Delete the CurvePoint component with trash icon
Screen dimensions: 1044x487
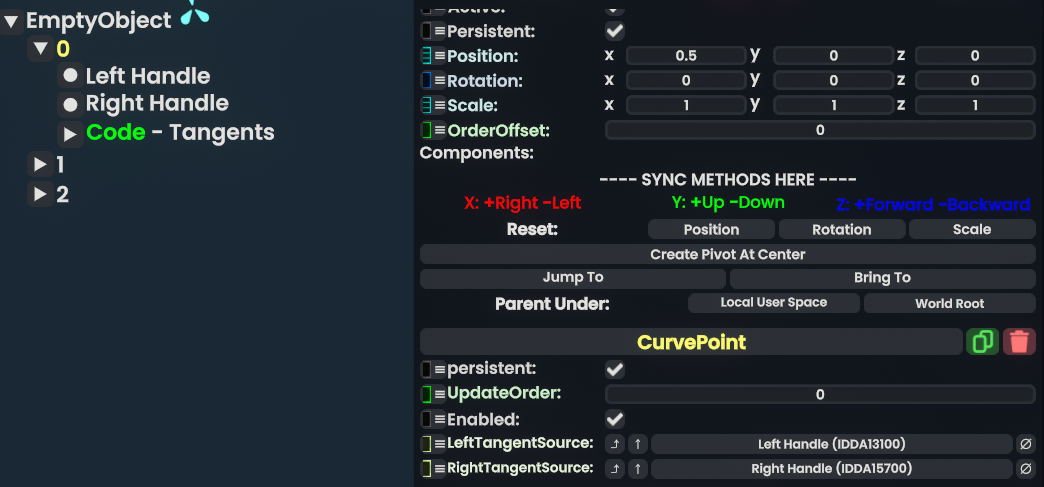pos(1019,342)
